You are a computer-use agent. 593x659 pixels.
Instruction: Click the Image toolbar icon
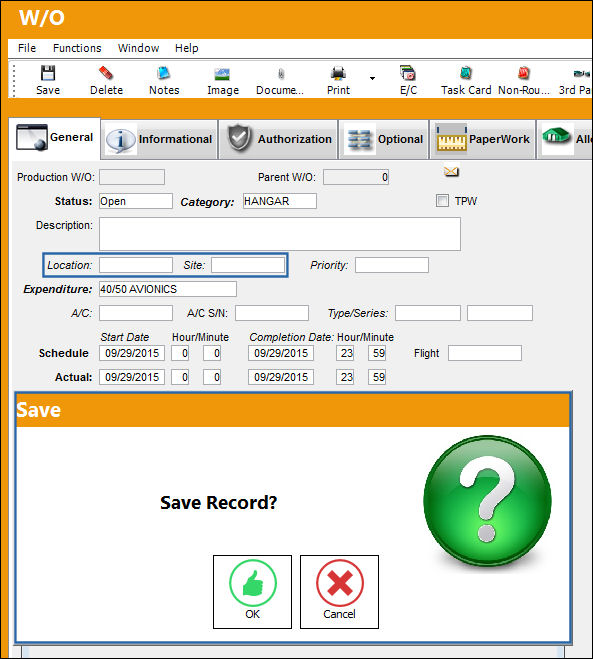222,74
